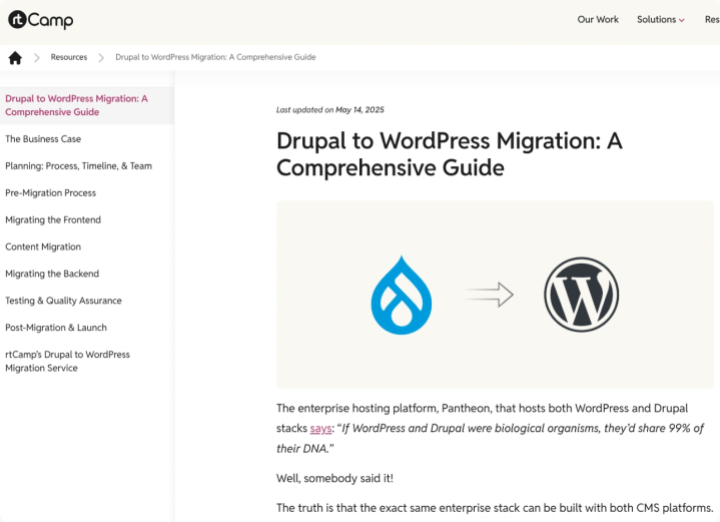Click the rtCamp logo
Screen dimensions: 720x522
40,19
